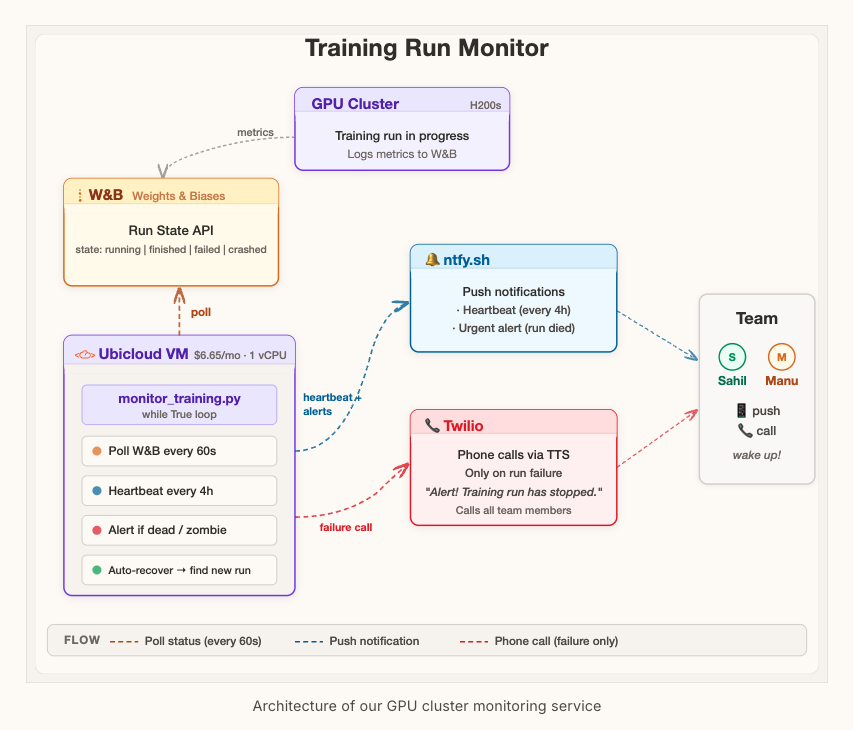Click the Ubicloud VM title

click(x=143, y=354)
